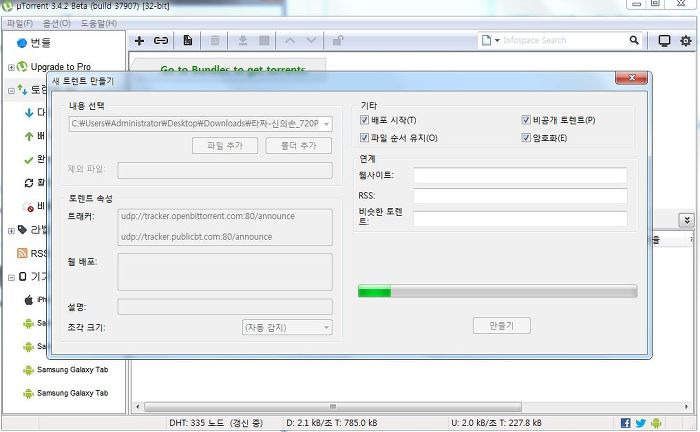Open Preferences gear icon
700x432 pixels.
(686, 41)
